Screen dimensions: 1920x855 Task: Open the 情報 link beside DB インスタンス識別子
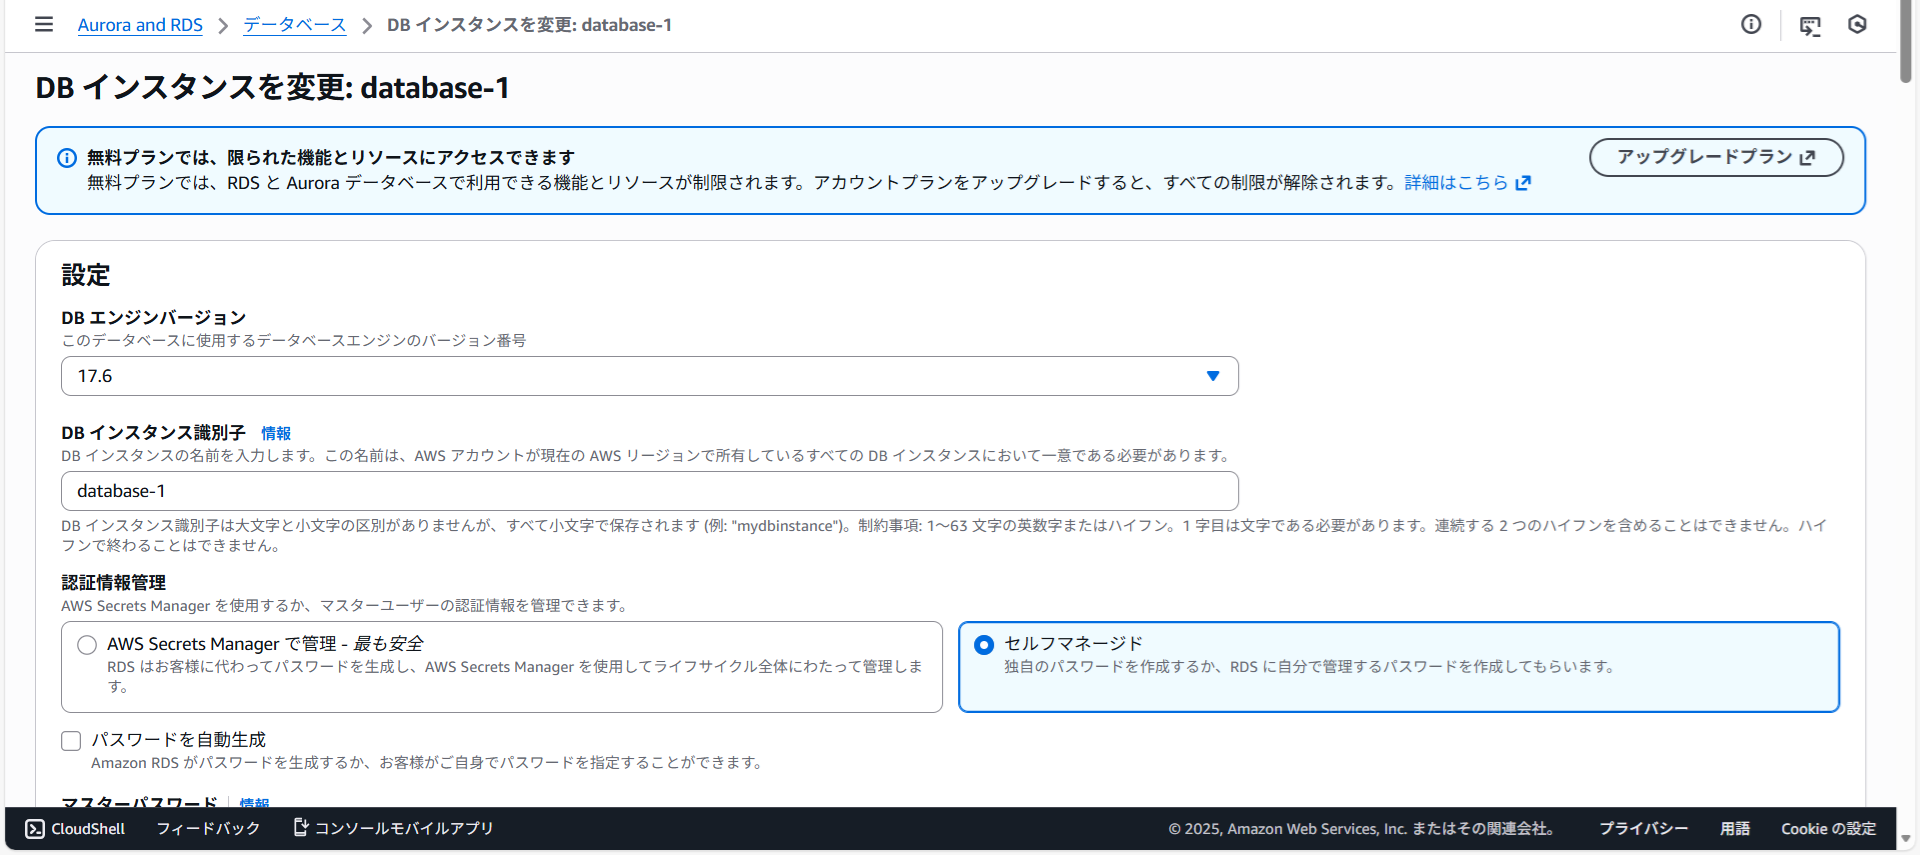(276, 433)
